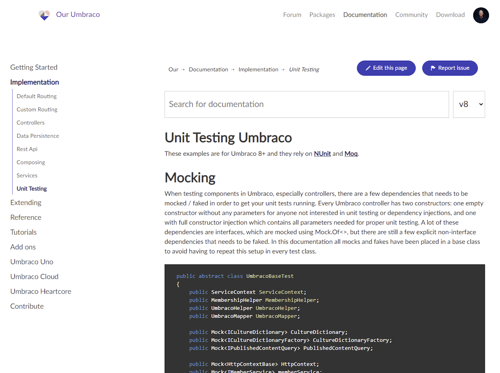Click the Unit Testing breadcrumb item
The image size is (500, 373).
pos(304,69)
